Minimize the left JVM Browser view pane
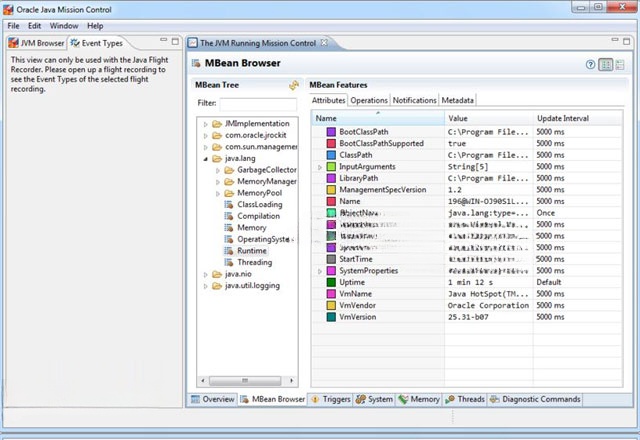Screen dimensions: 640x440 [164, 40]
